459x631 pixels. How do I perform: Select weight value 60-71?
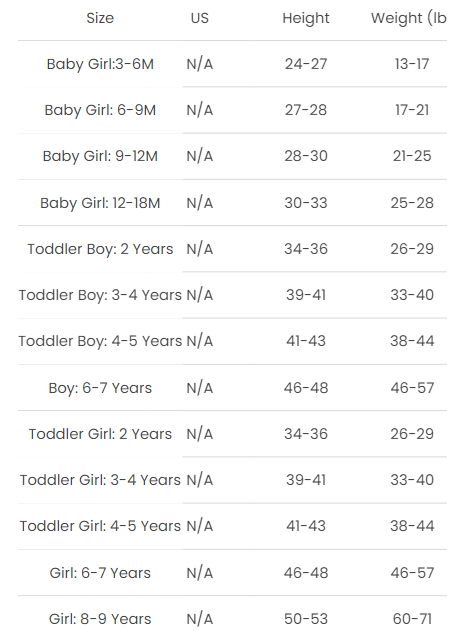pyautogui.click(x=412, y=619)
